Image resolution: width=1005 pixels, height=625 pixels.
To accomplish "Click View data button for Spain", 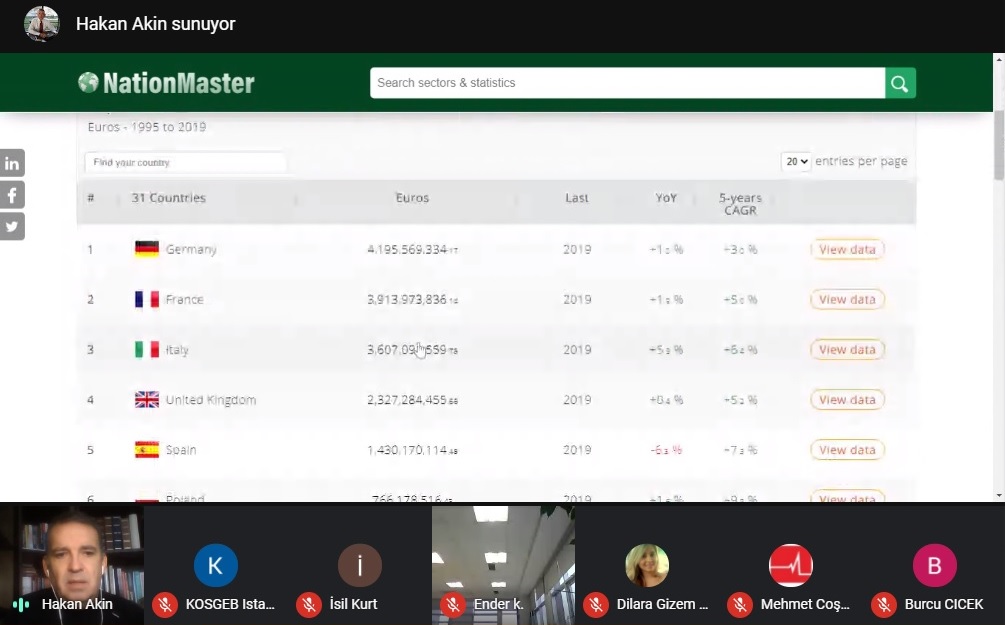I will click(x=847, y=450).
